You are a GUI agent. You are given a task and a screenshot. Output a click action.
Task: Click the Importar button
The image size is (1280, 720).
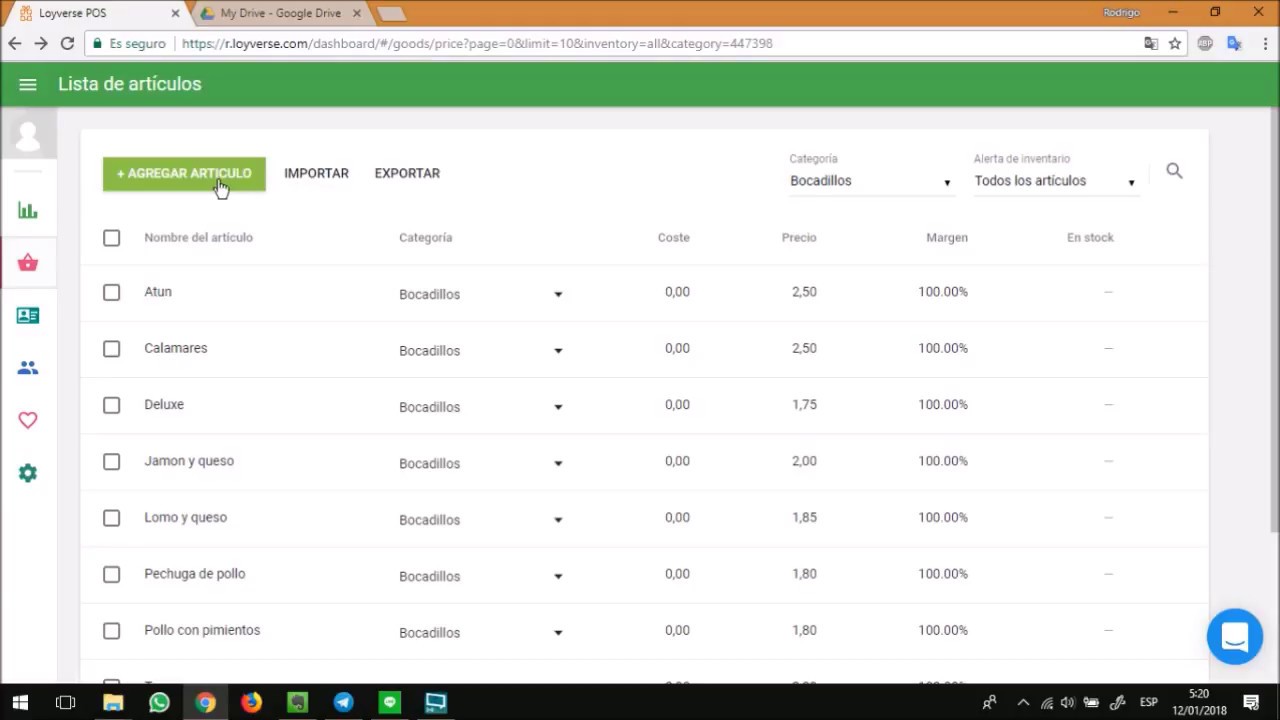click(x=316, y=173)
